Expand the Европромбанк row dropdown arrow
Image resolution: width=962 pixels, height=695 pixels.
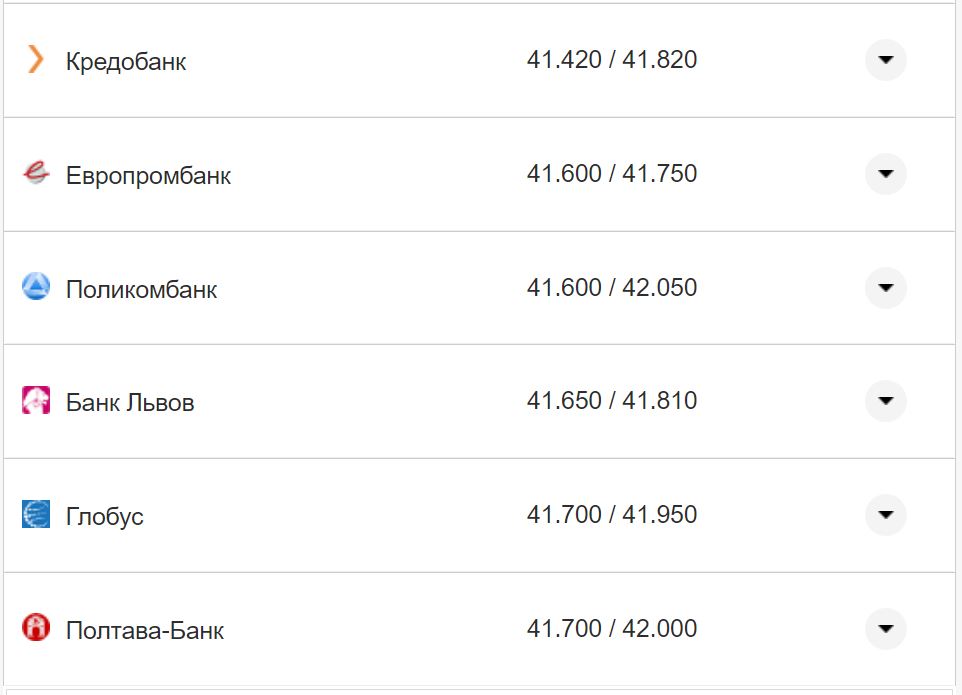885,174
